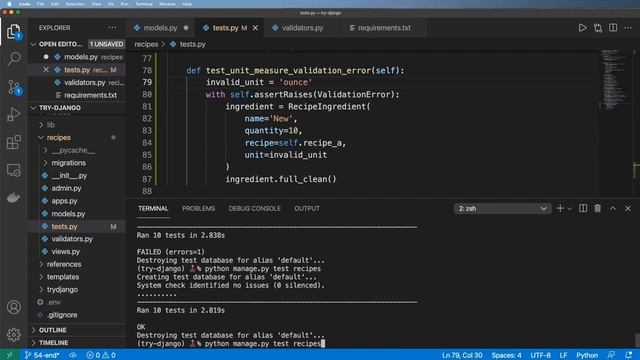Open Explorer views and more actions ellipsis

pyautogui.click(x=112, y=28)
